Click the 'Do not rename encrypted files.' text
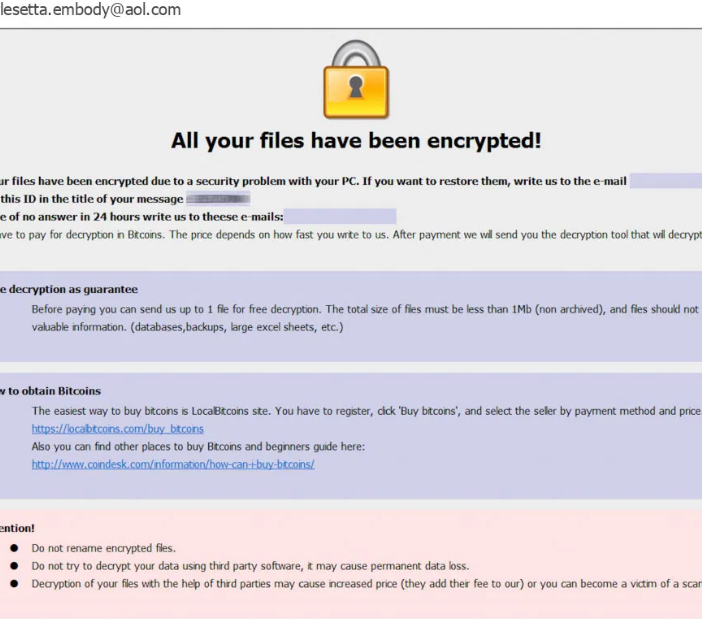The image size is (702, 619). pyautogui.click(x=103, y=548)
